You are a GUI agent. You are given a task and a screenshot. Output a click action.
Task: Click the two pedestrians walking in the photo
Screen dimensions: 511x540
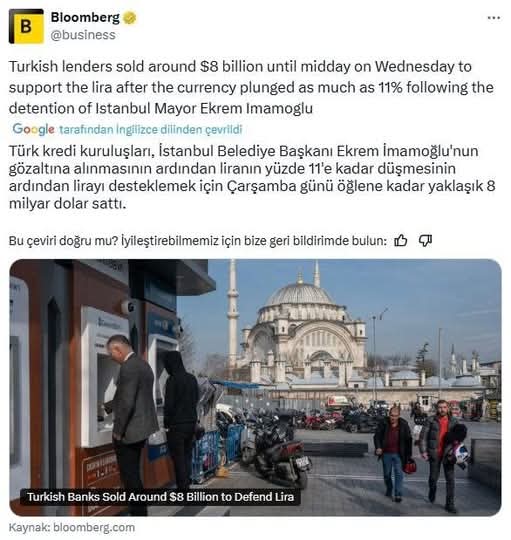click(x=421, y=455)
